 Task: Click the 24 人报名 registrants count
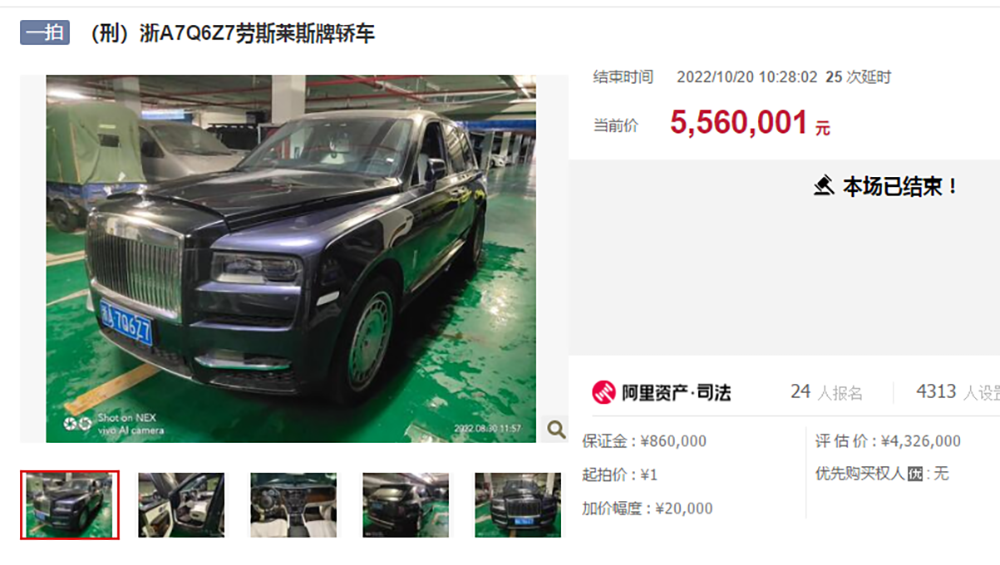click(x=827, y=392)
